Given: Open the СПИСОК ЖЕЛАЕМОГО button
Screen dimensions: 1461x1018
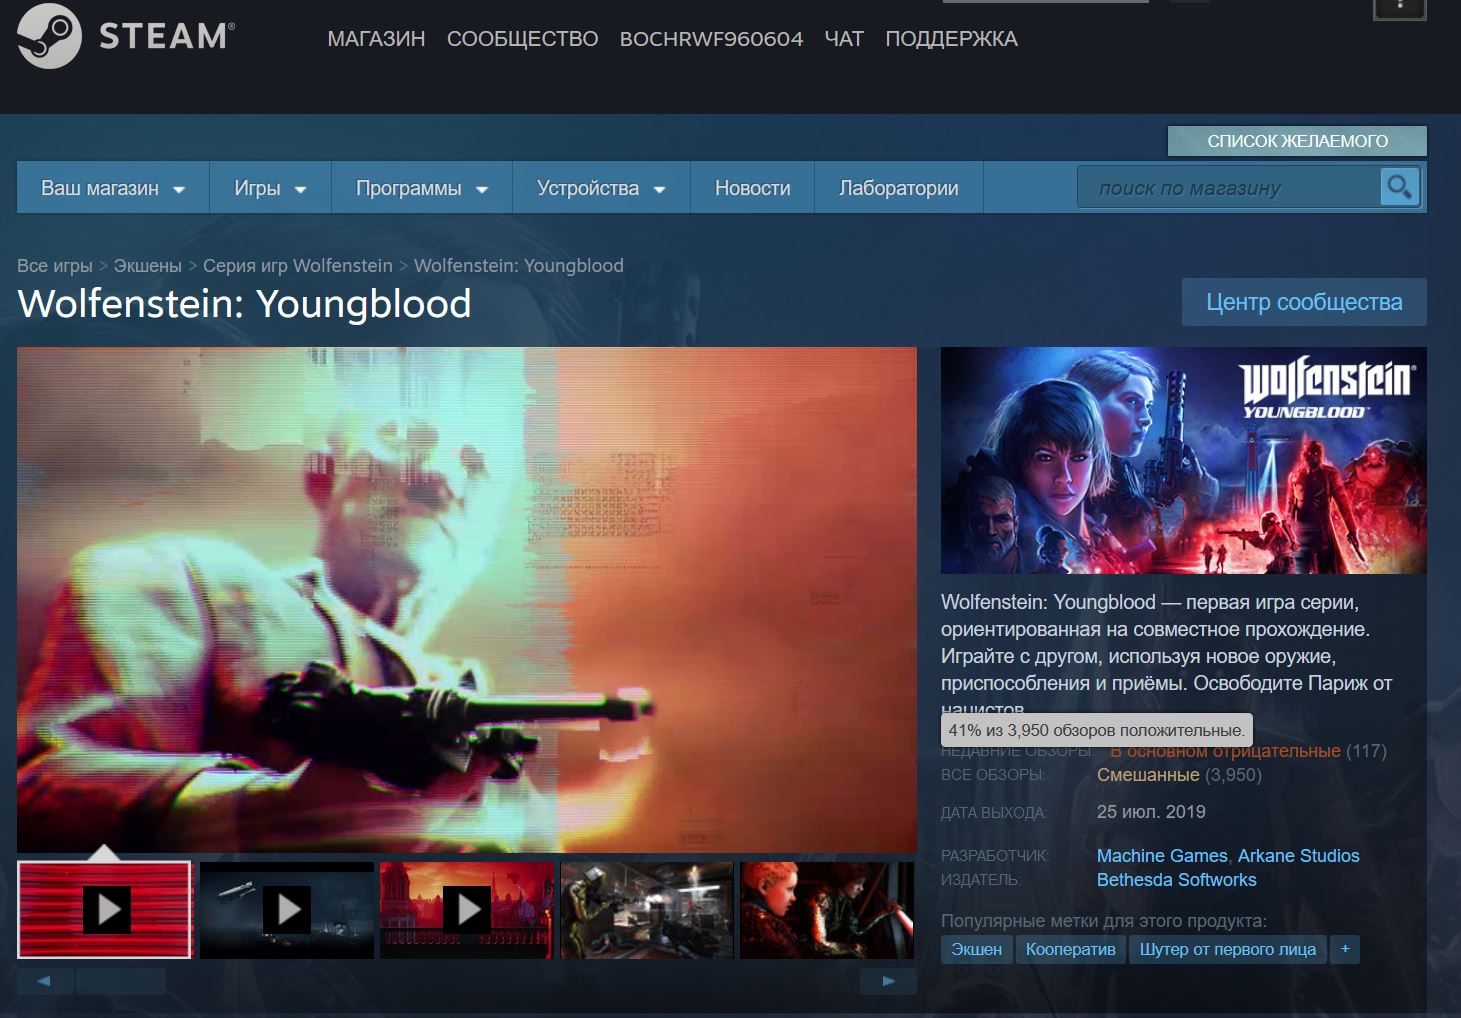Looking at the screenshot, I should pos(1297,141).
